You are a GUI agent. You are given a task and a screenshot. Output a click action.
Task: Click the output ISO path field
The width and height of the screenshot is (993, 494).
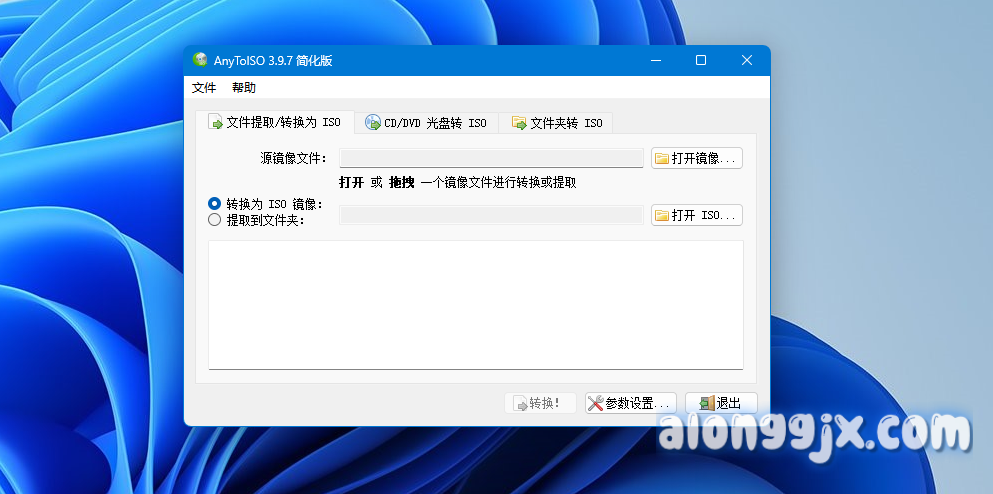click(x=491, y=215)
